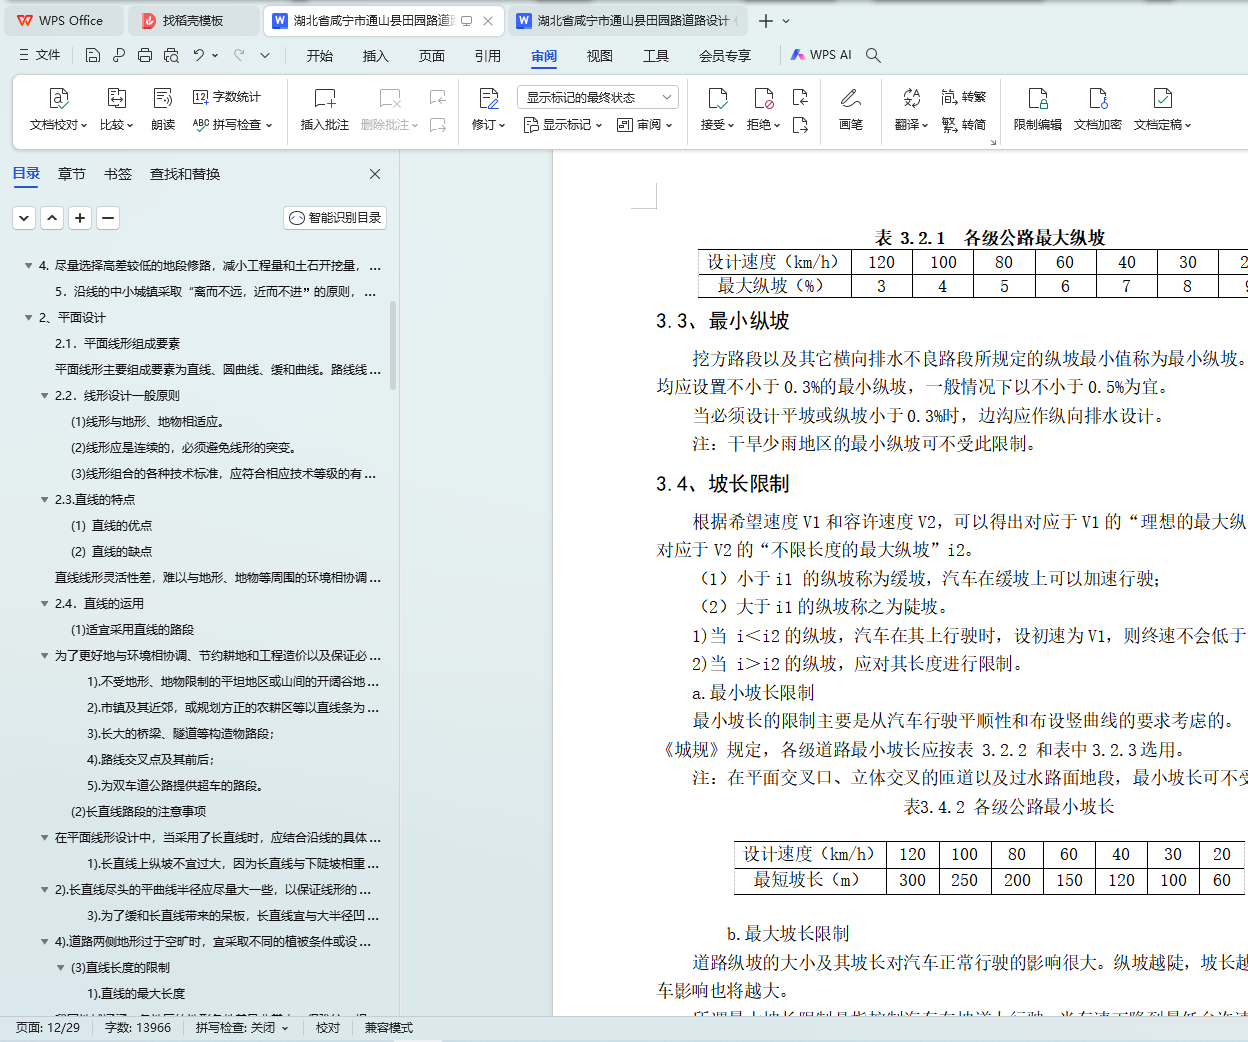The image size is (1248, 1042).
Task: Click the search magnifier icon
Action: (x=873, y=55)
